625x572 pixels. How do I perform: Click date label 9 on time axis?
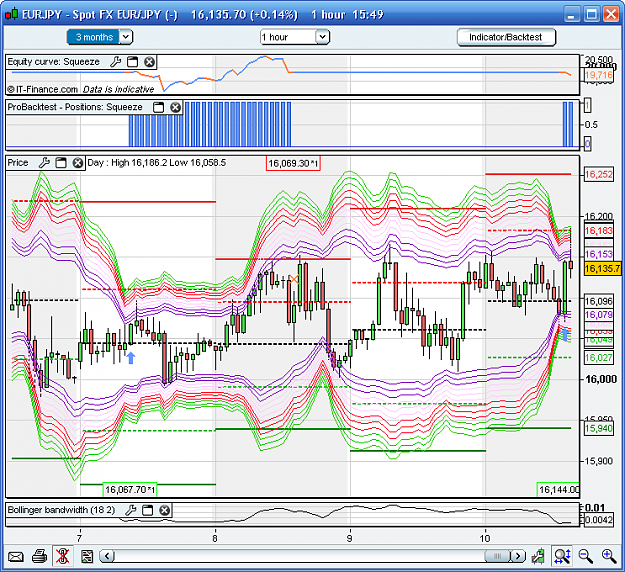click(x=350, y=539)
